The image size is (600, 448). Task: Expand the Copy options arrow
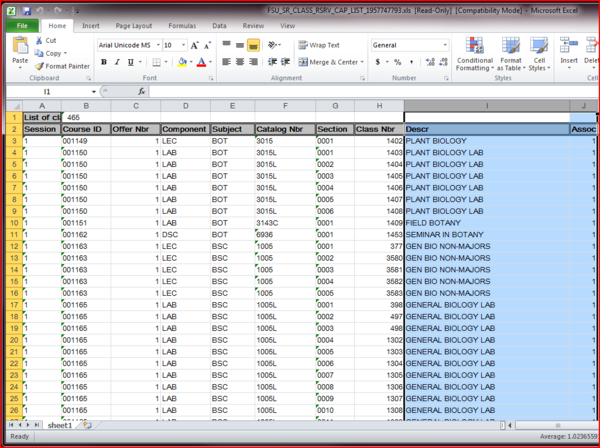pyautogui.click(x=65, y=53)
